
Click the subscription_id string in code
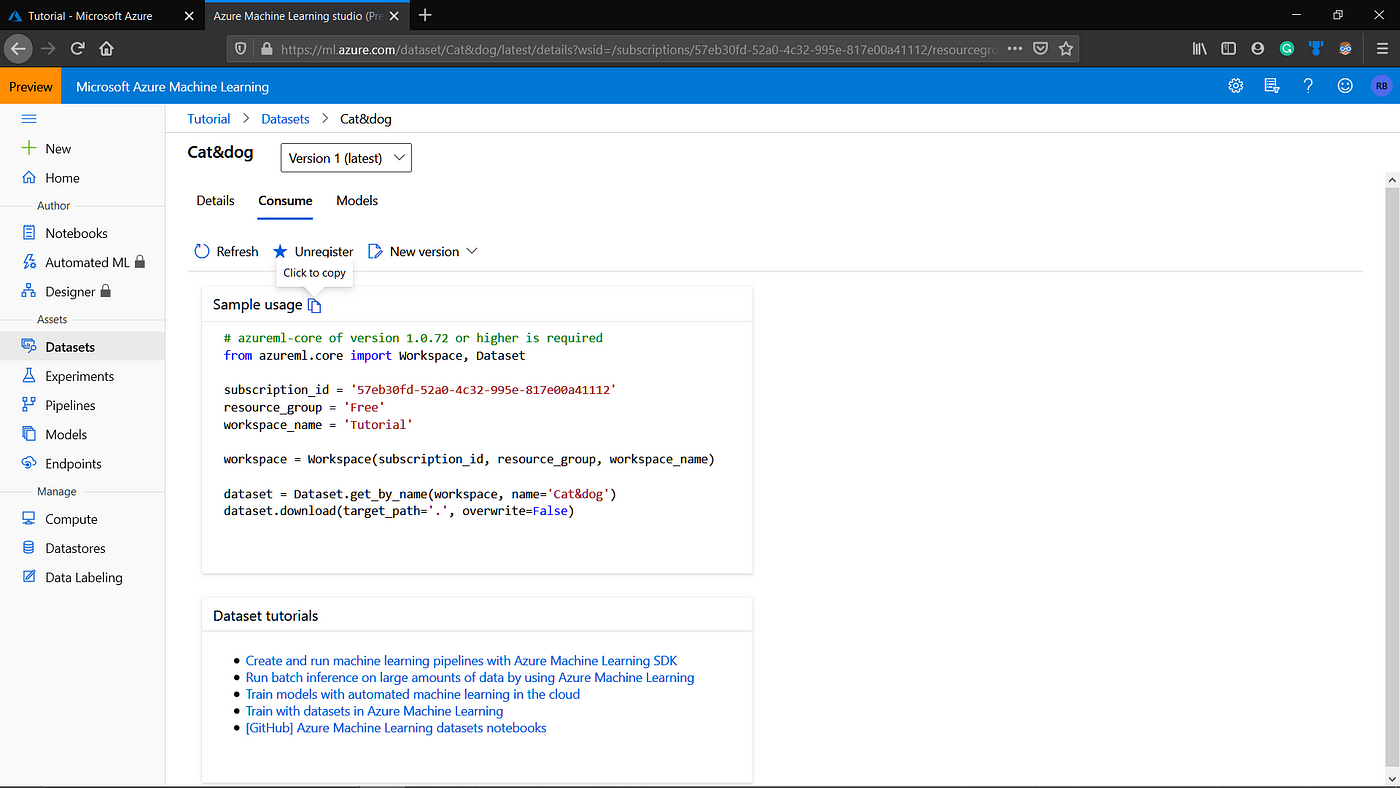483,390
